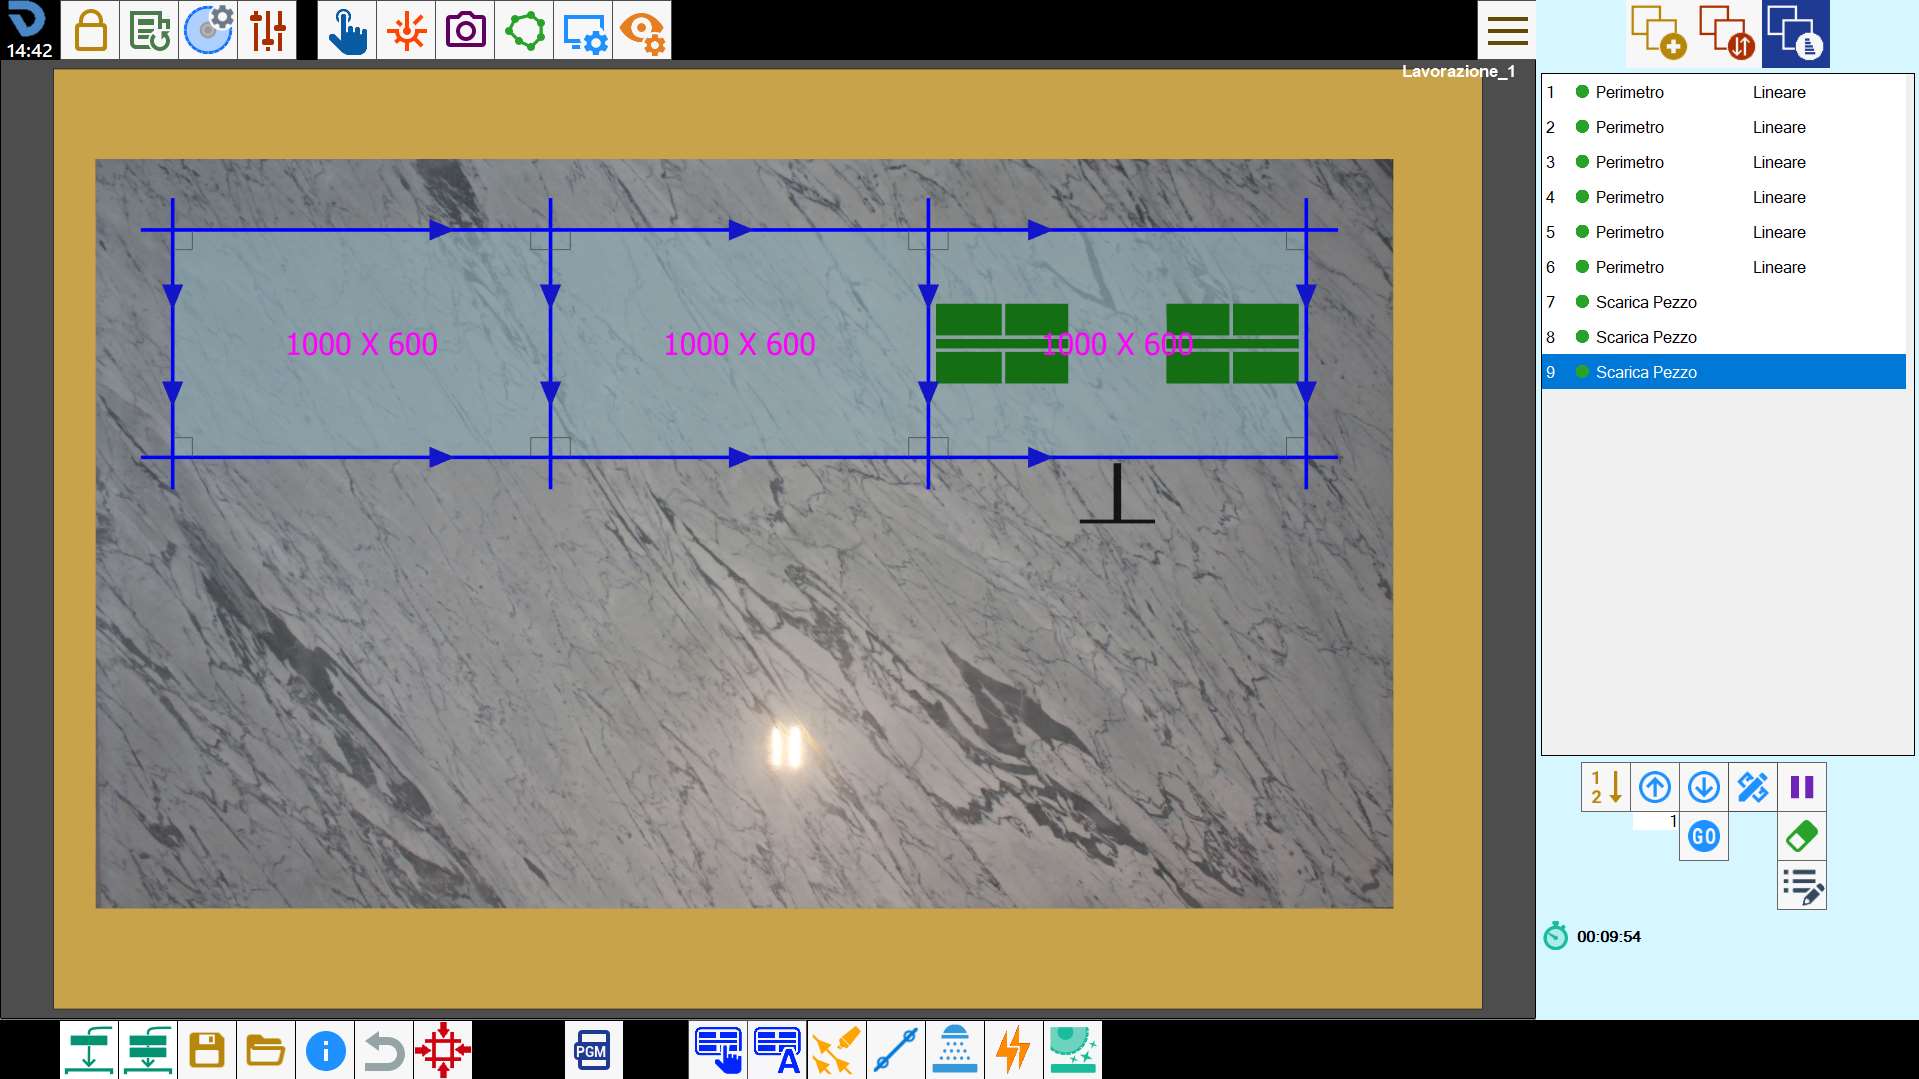Open the checklist refresh icon
This screenshot has height=1079, width=1919.
click(149, 30)
